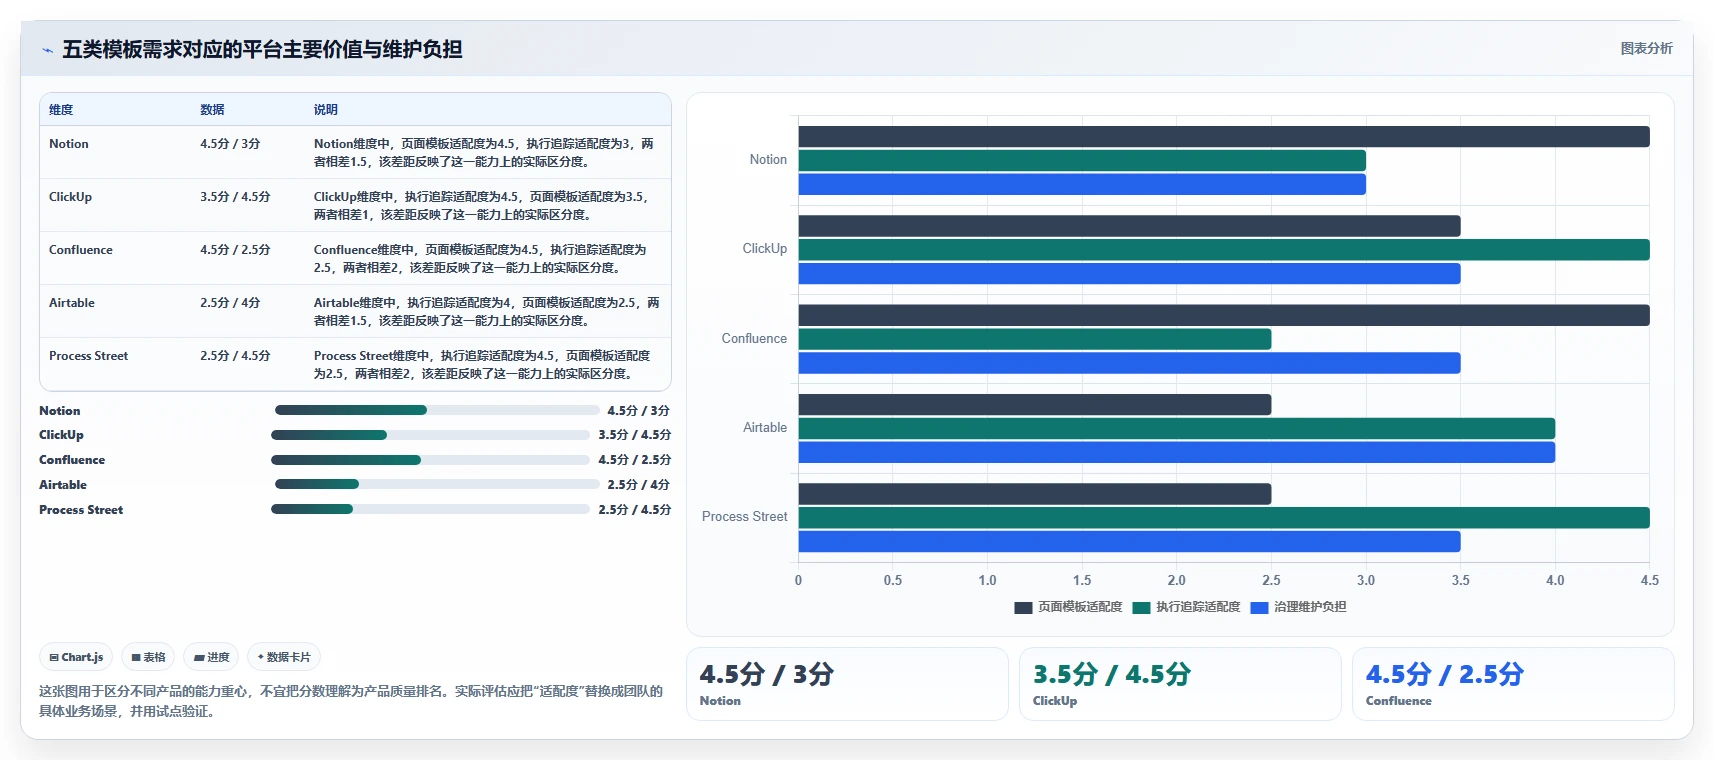Image resolution: width=1714 pixels, height=760 pixels.
Task: Click the 2.5分 / 4.5分 value beside Process Street progress
Action: [635, 510]
